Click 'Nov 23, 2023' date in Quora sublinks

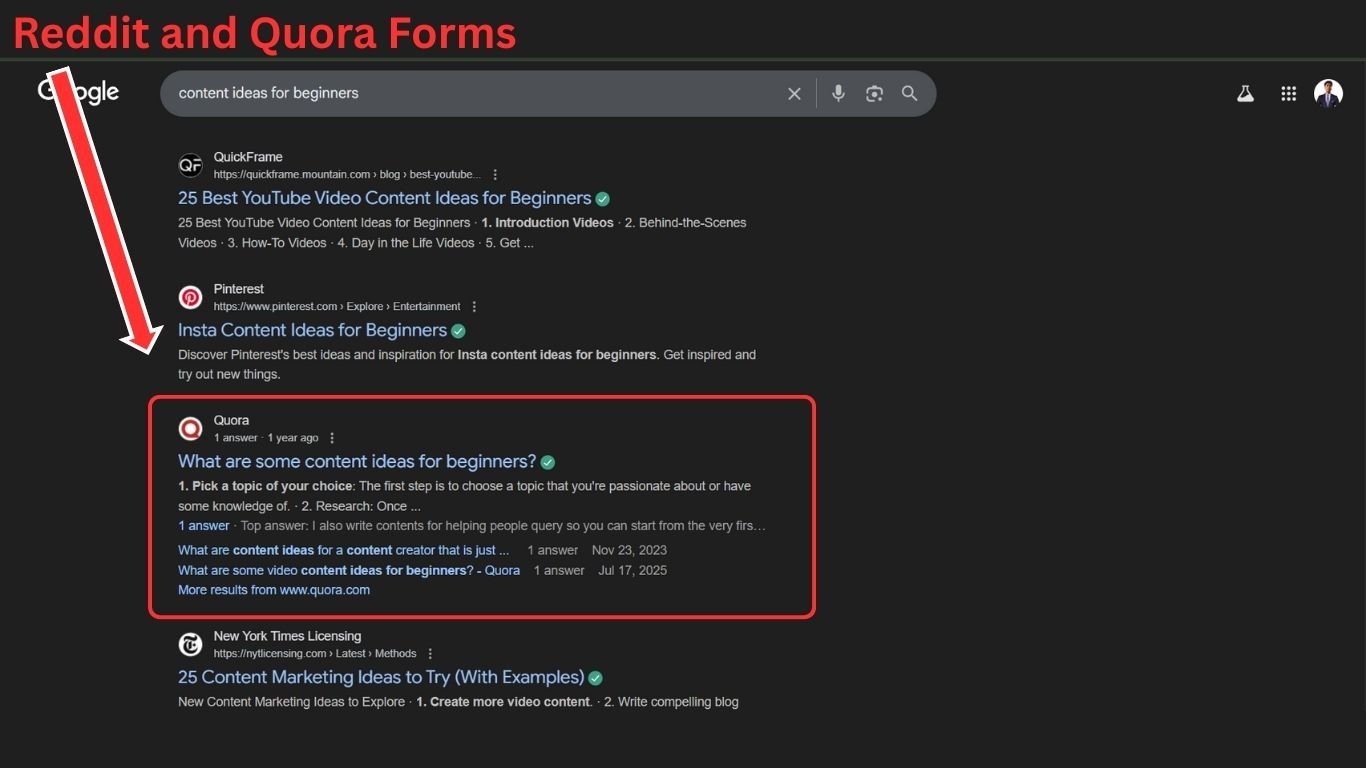[x=629, y=550]
